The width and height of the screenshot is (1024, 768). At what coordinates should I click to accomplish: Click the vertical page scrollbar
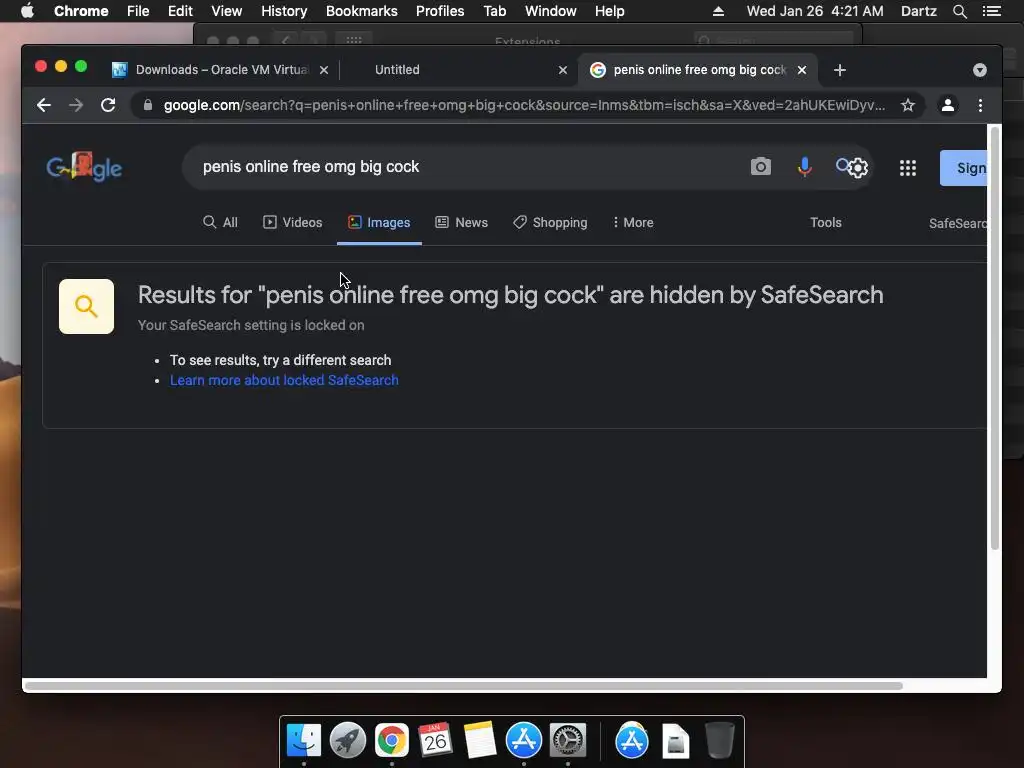(995, 340)
